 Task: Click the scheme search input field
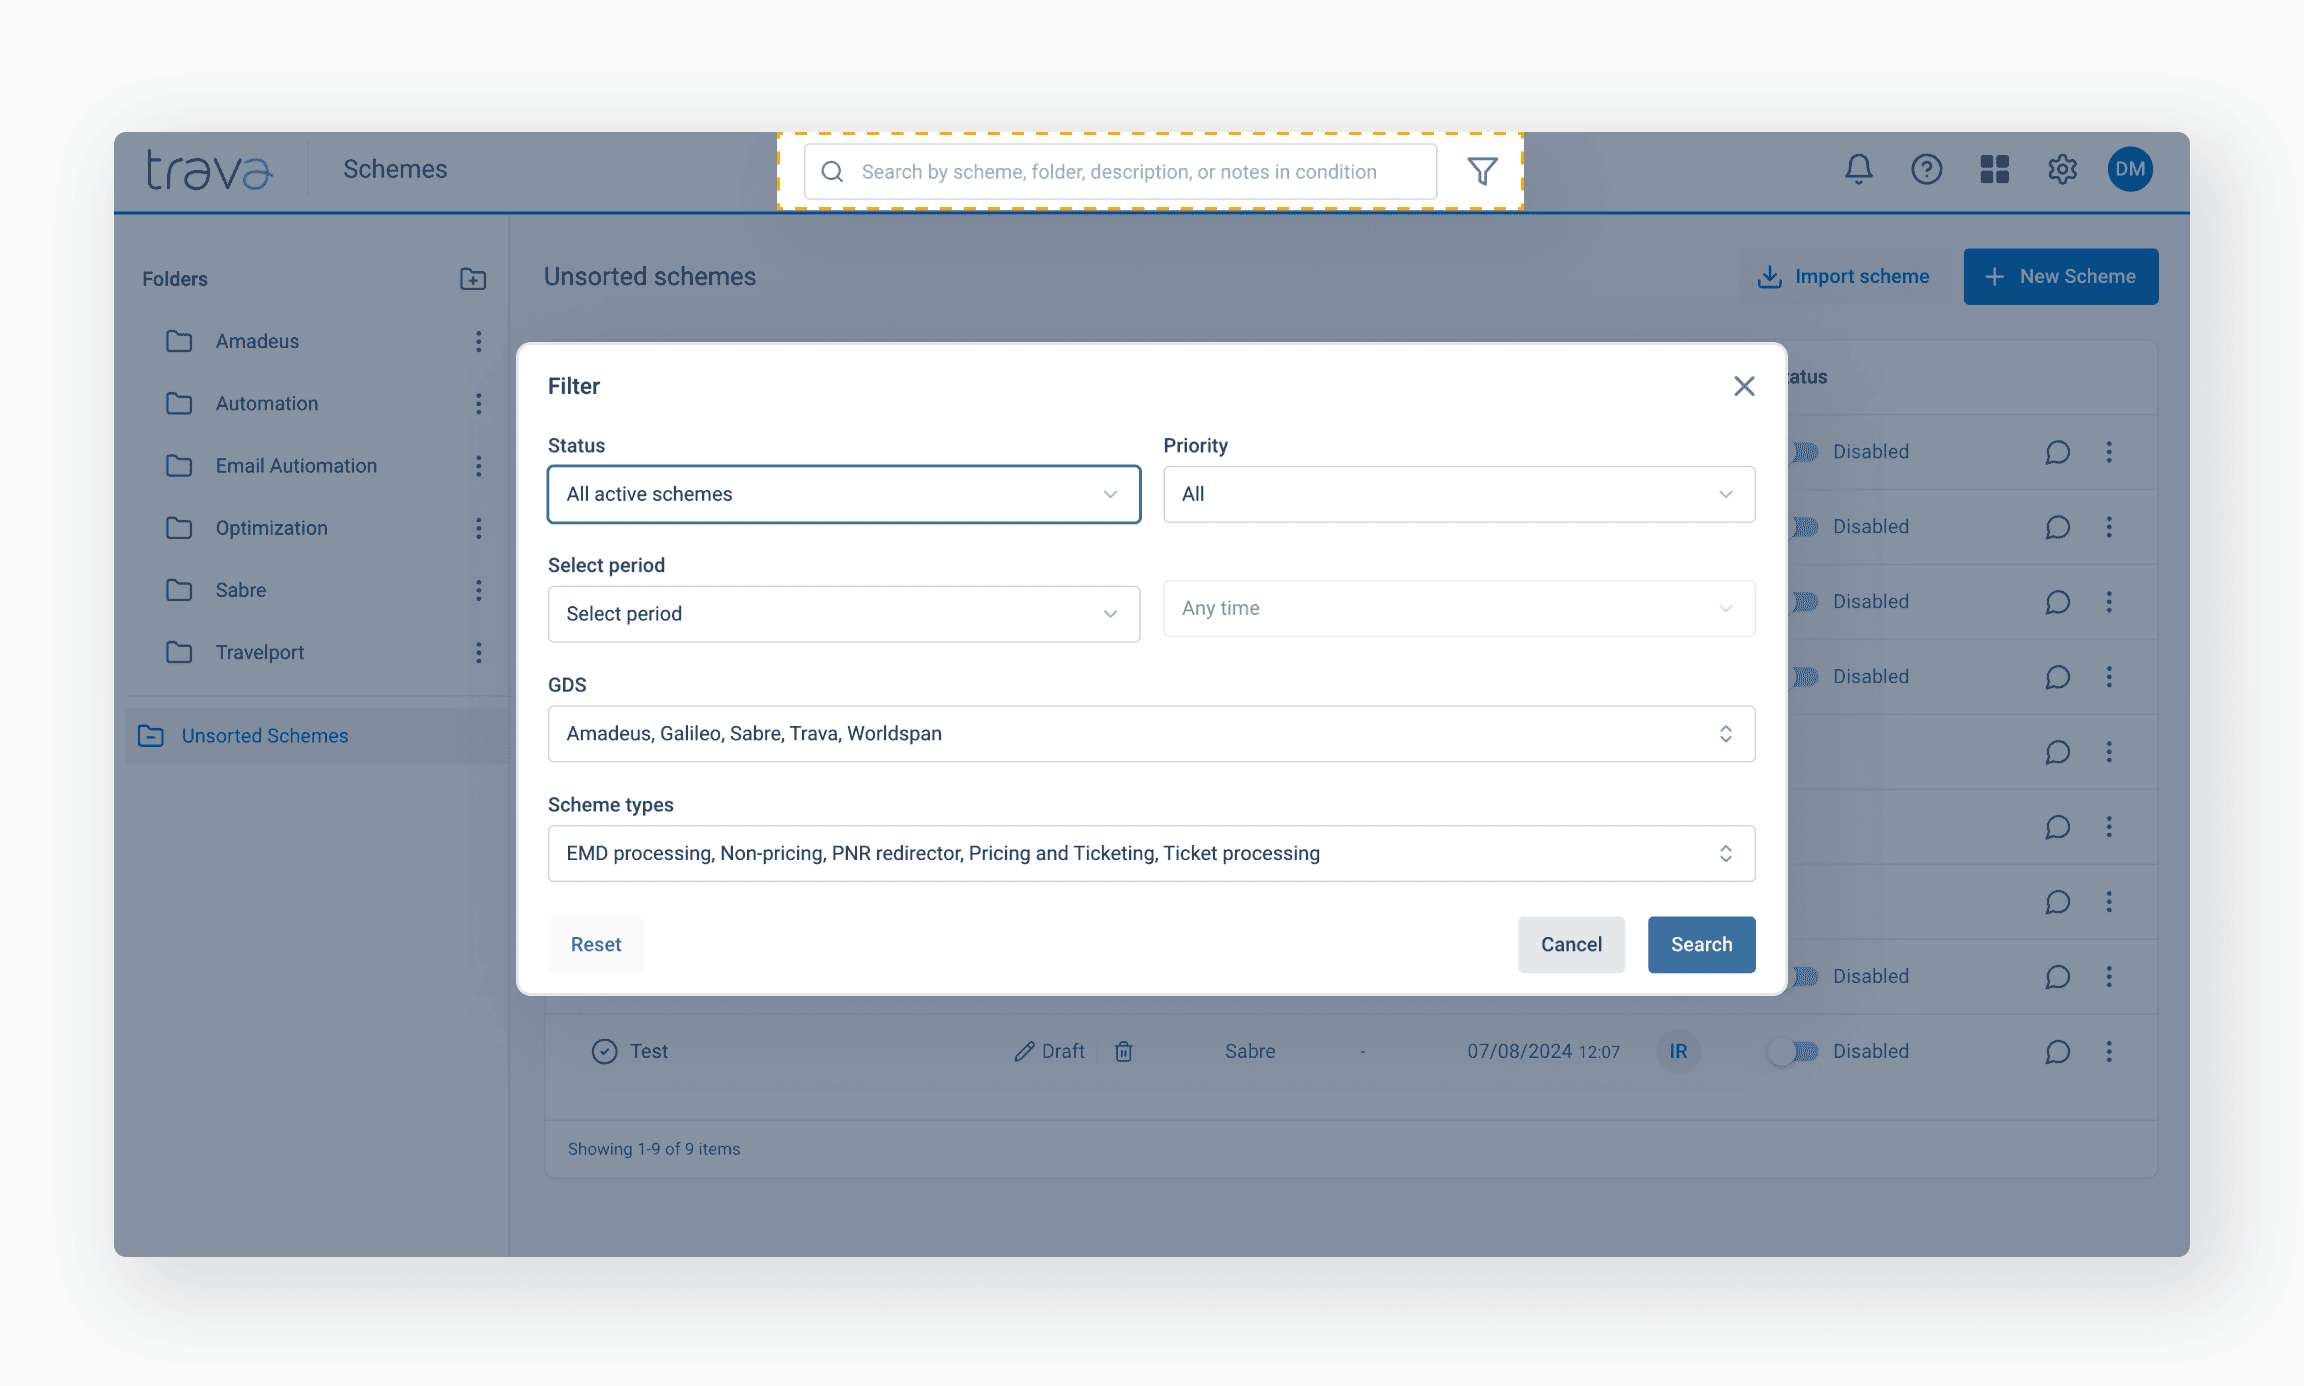point(1119,172)
